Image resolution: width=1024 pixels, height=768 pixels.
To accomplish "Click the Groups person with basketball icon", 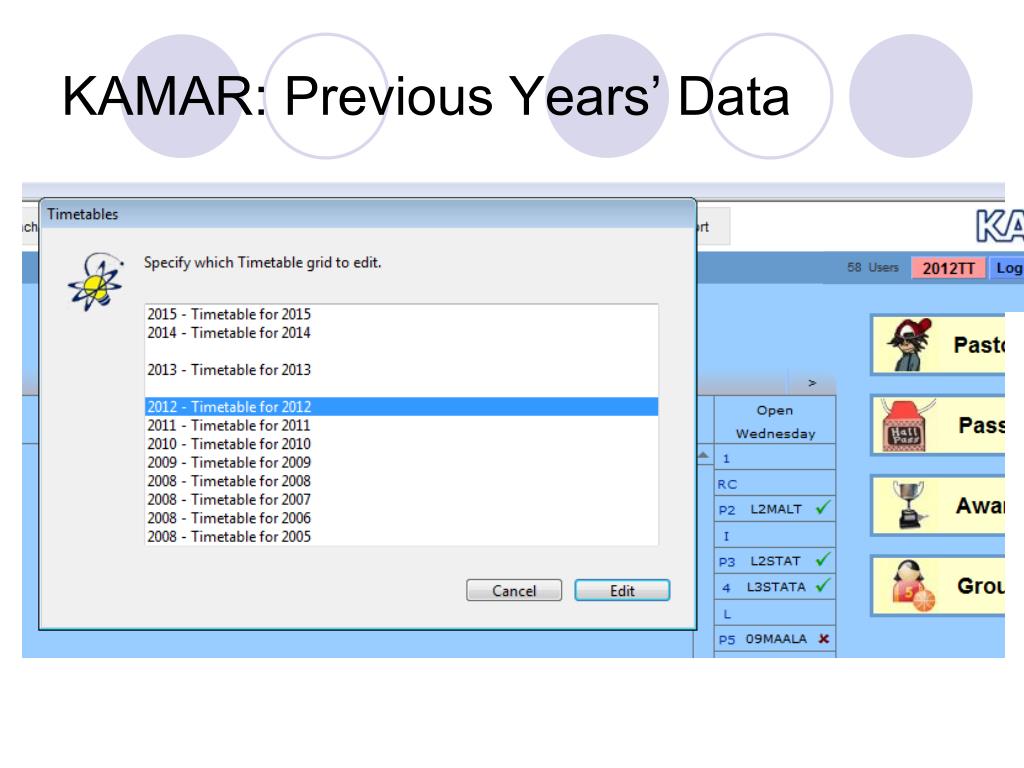I will click(x=914, y=586).
